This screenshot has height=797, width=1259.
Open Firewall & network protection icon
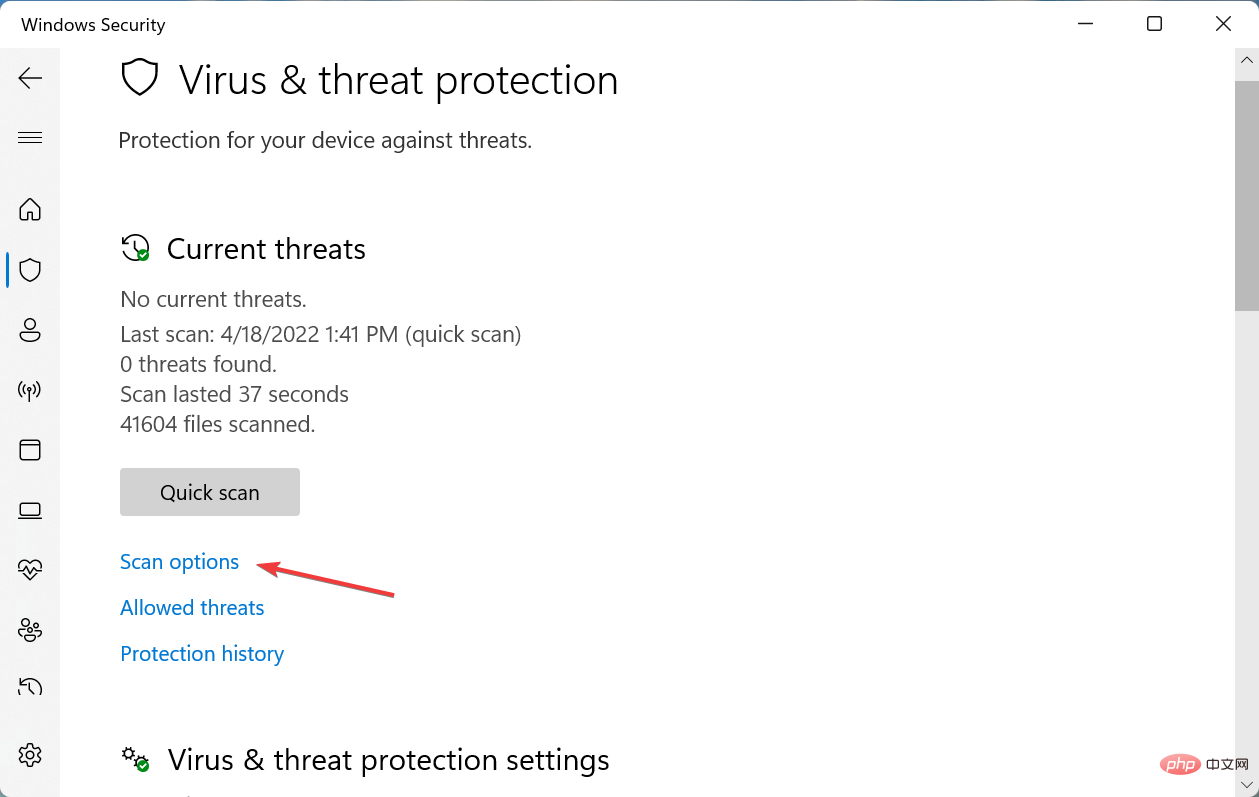30,390
